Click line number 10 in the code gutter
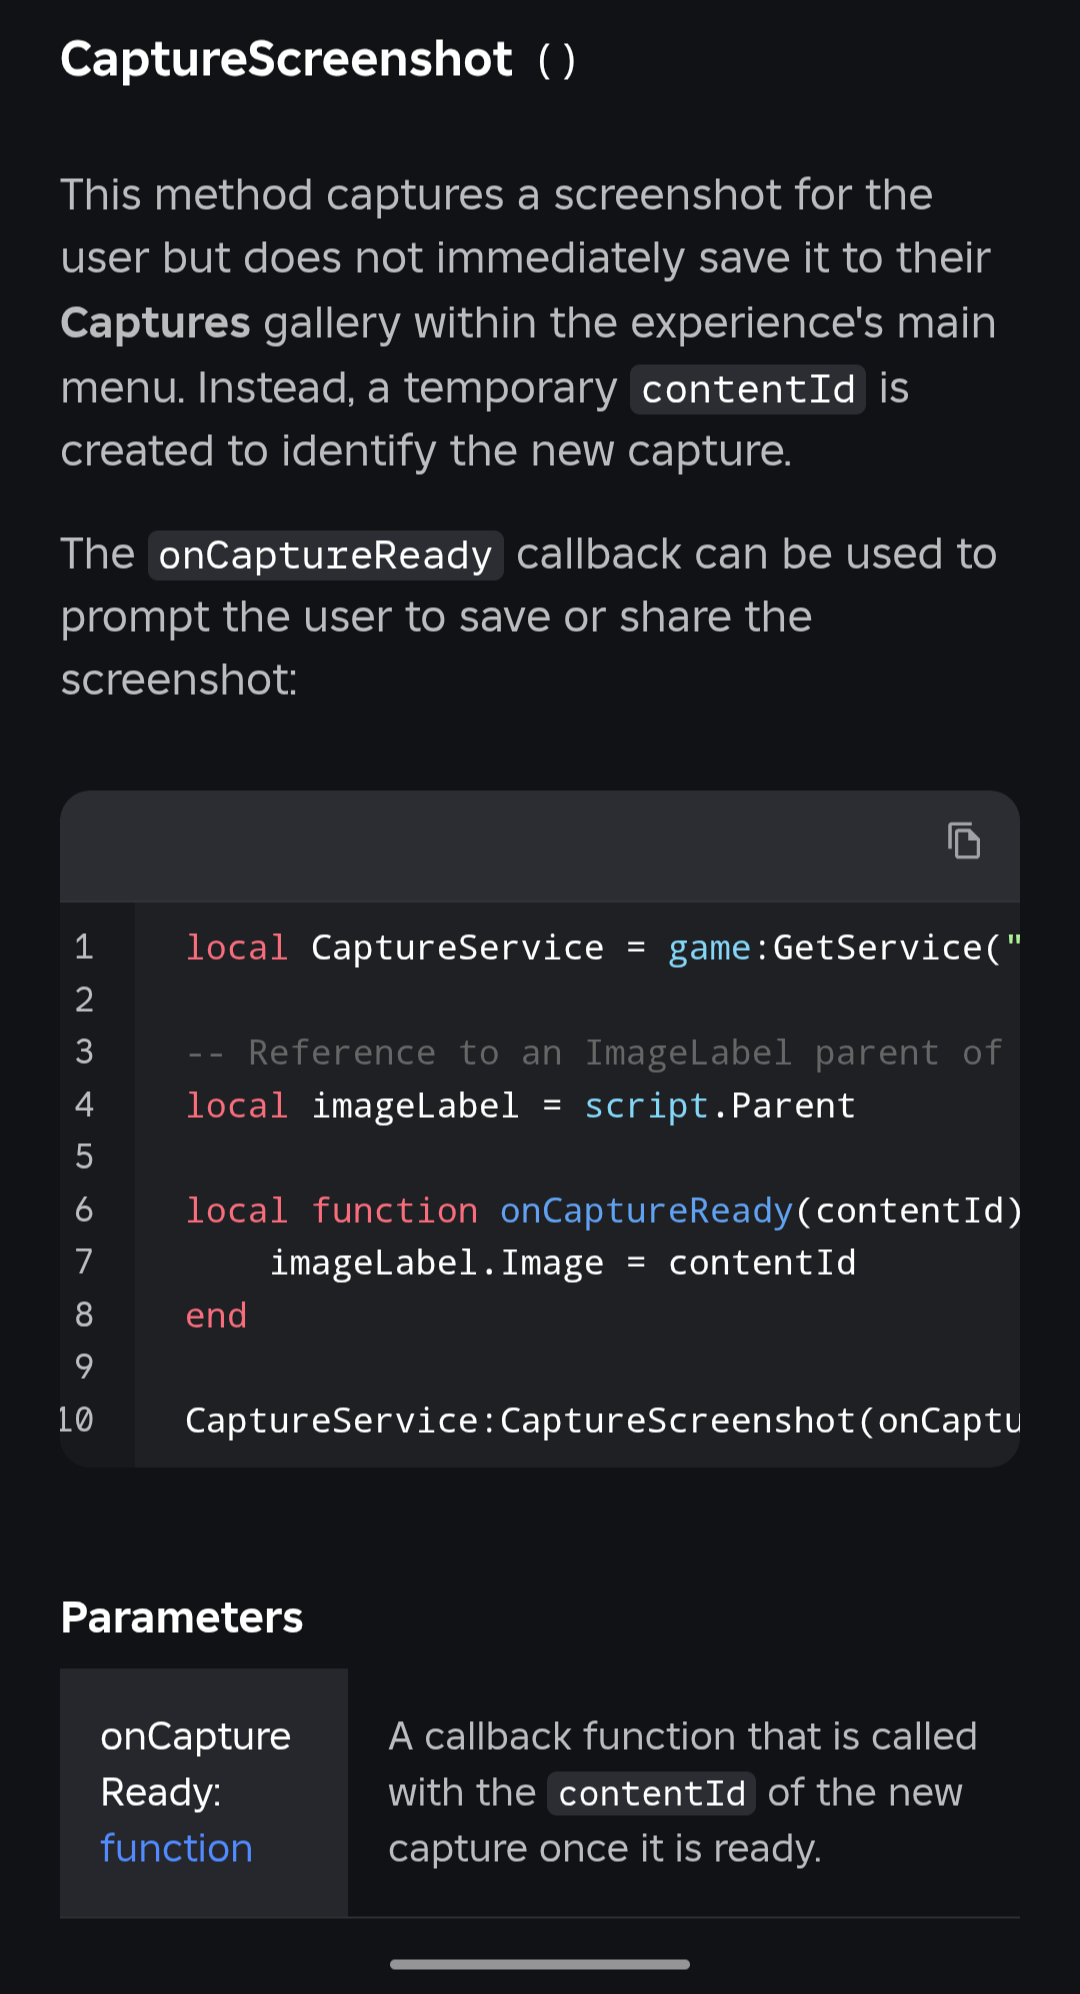The width and height of the screenshot is (1080, 1994). (76, 1420)
